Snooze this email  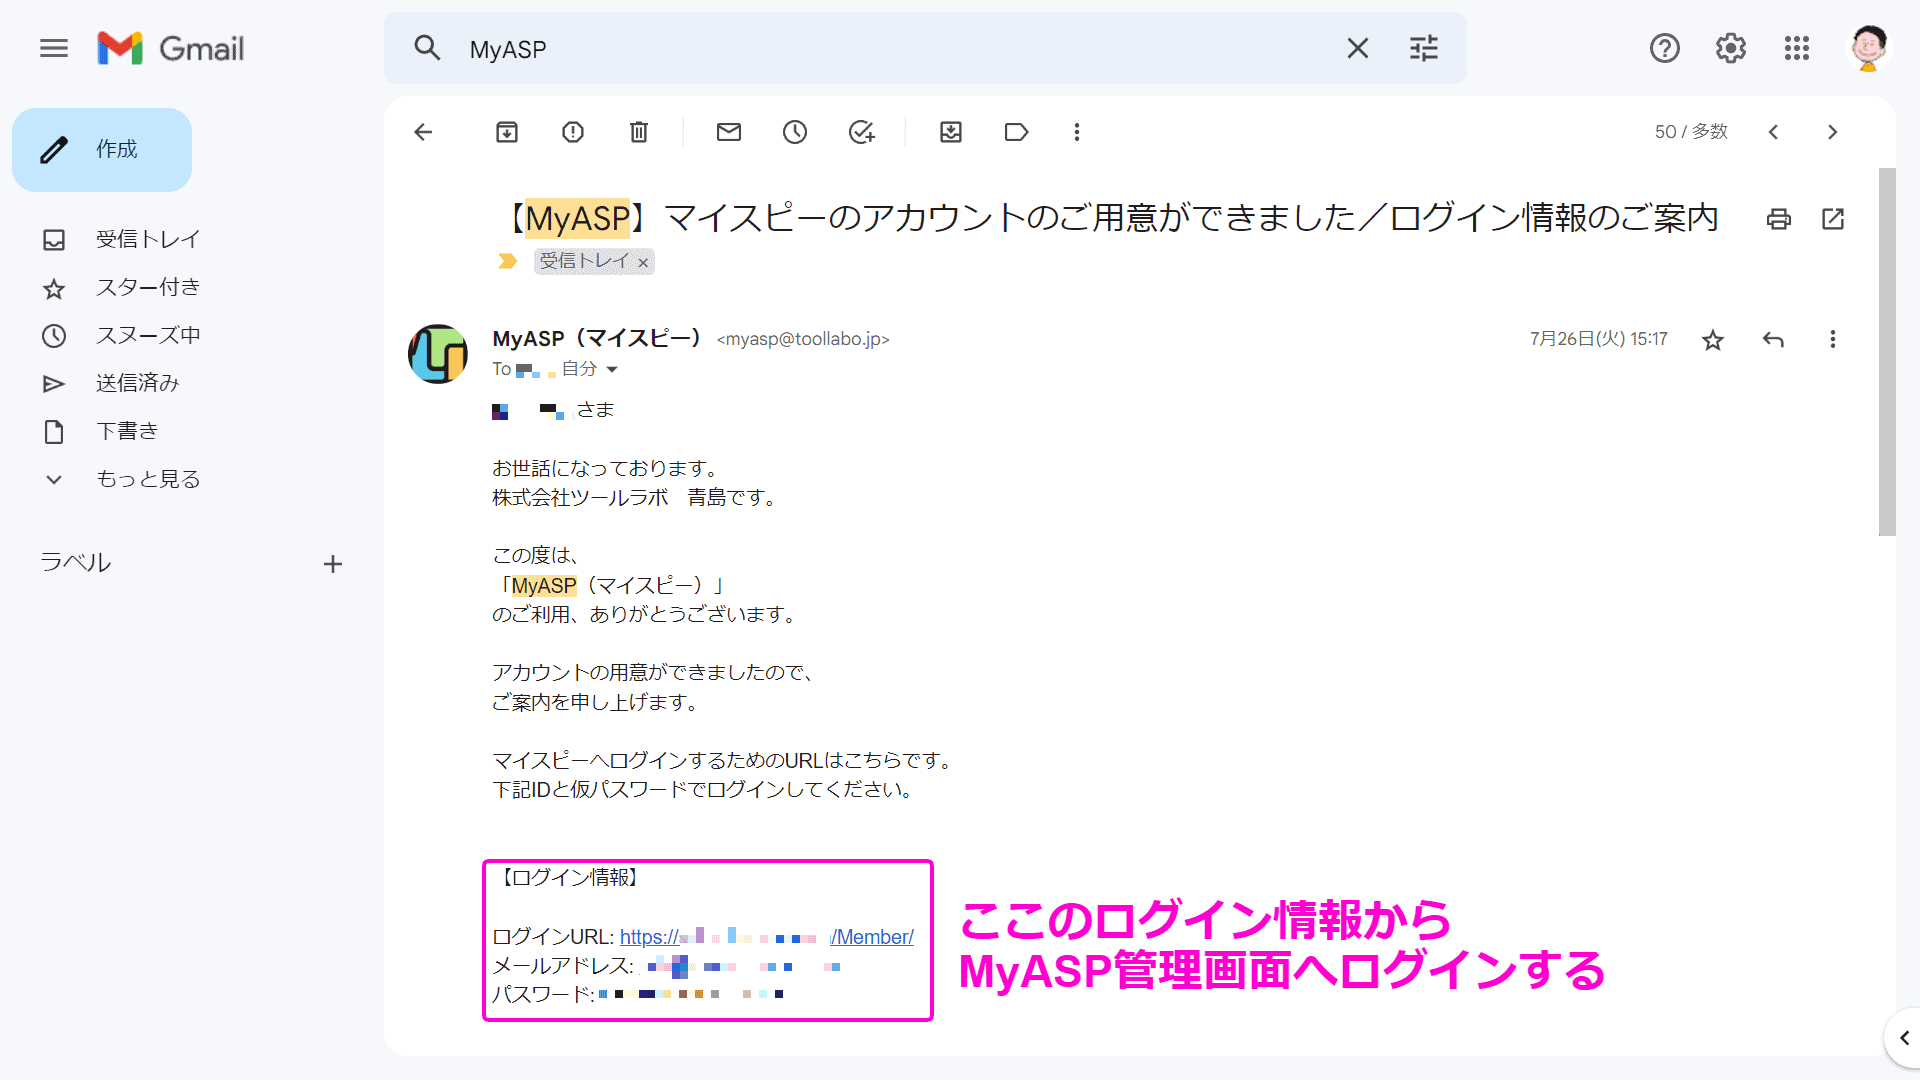coord(794,131)
